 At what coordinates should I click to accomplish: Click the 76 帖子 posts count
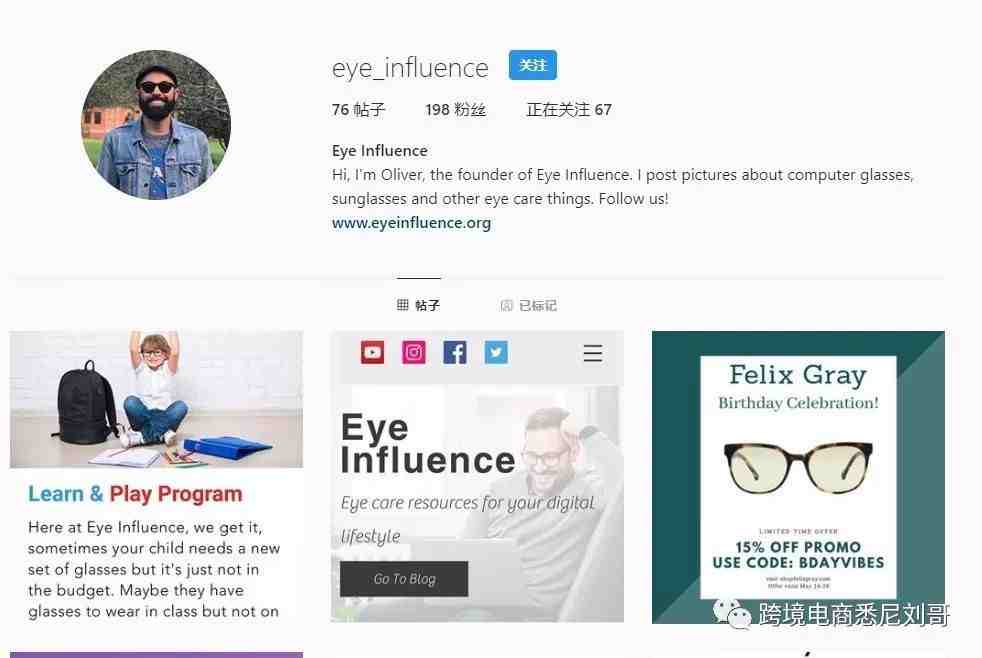coord(358,110)
